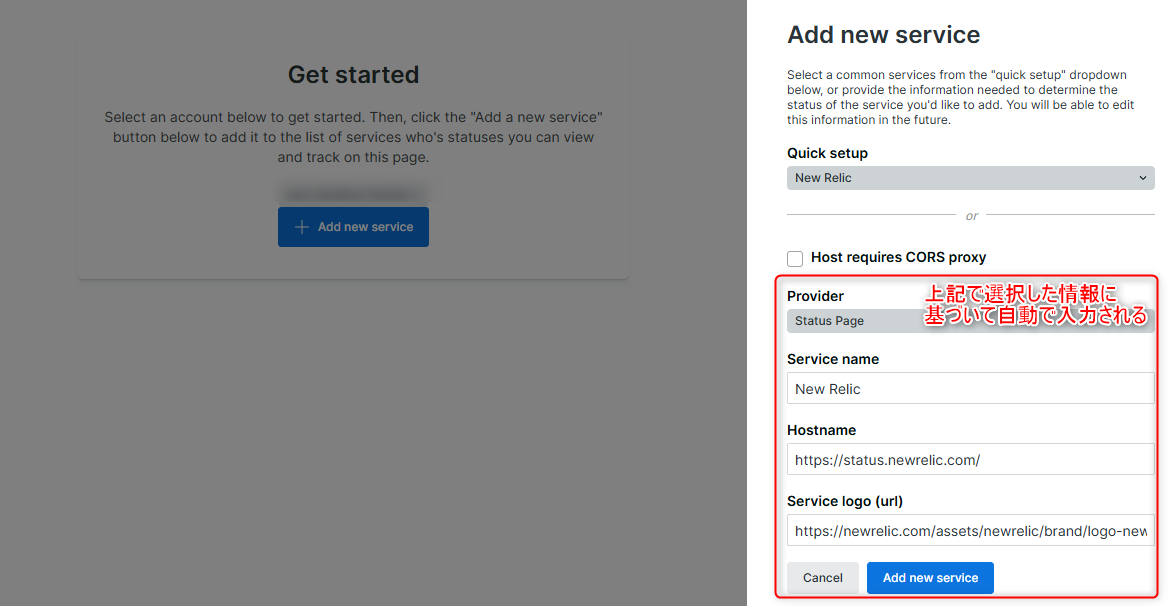Click the dimmed Add new service button under Get started
1171x606 pixels.
click(x=353, y=227)
